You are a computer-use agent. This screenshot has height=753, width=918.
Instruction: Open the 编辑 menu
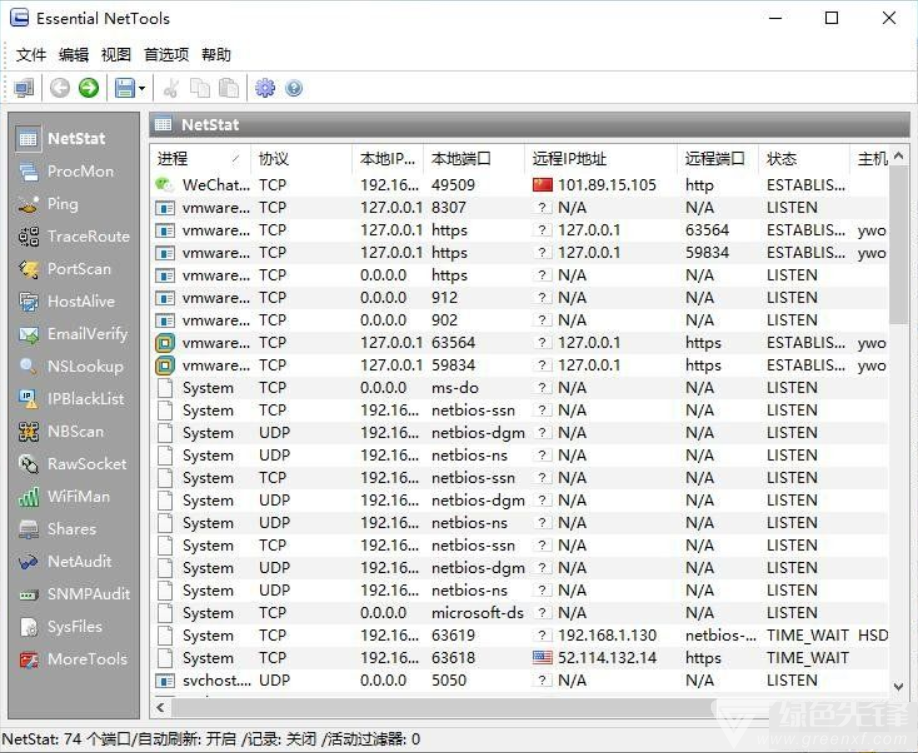pyautogui.click(x=74, y=55)
